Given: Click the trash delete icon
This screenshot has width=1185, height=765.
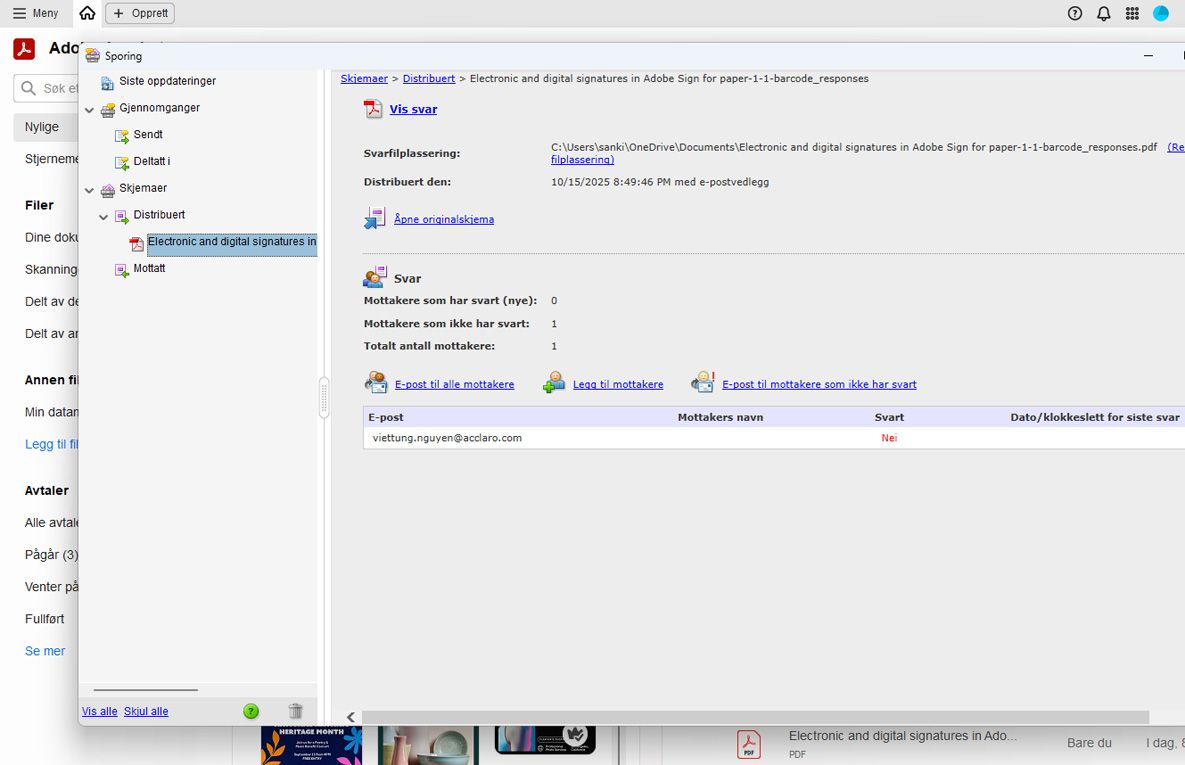Looking at the screenshot, I should point(295,711).
